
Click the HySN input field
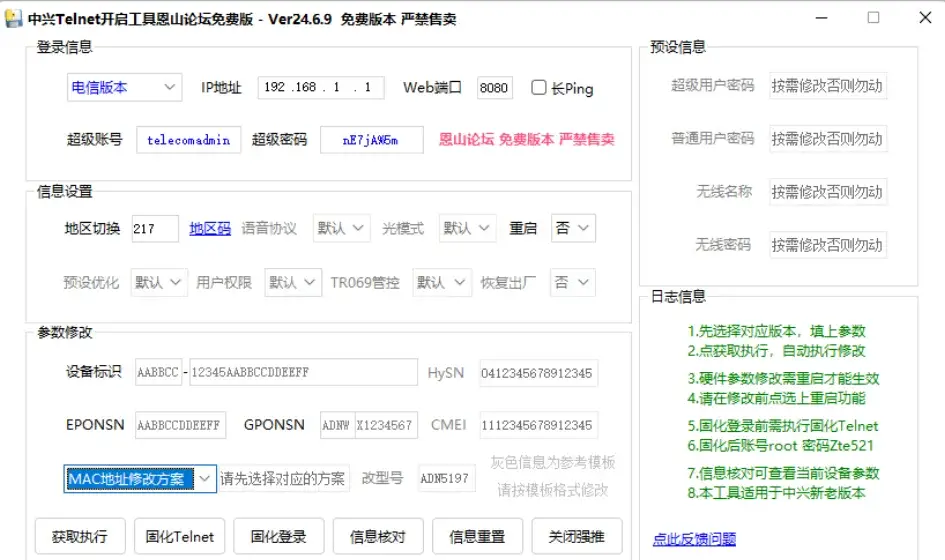point(538,373)
